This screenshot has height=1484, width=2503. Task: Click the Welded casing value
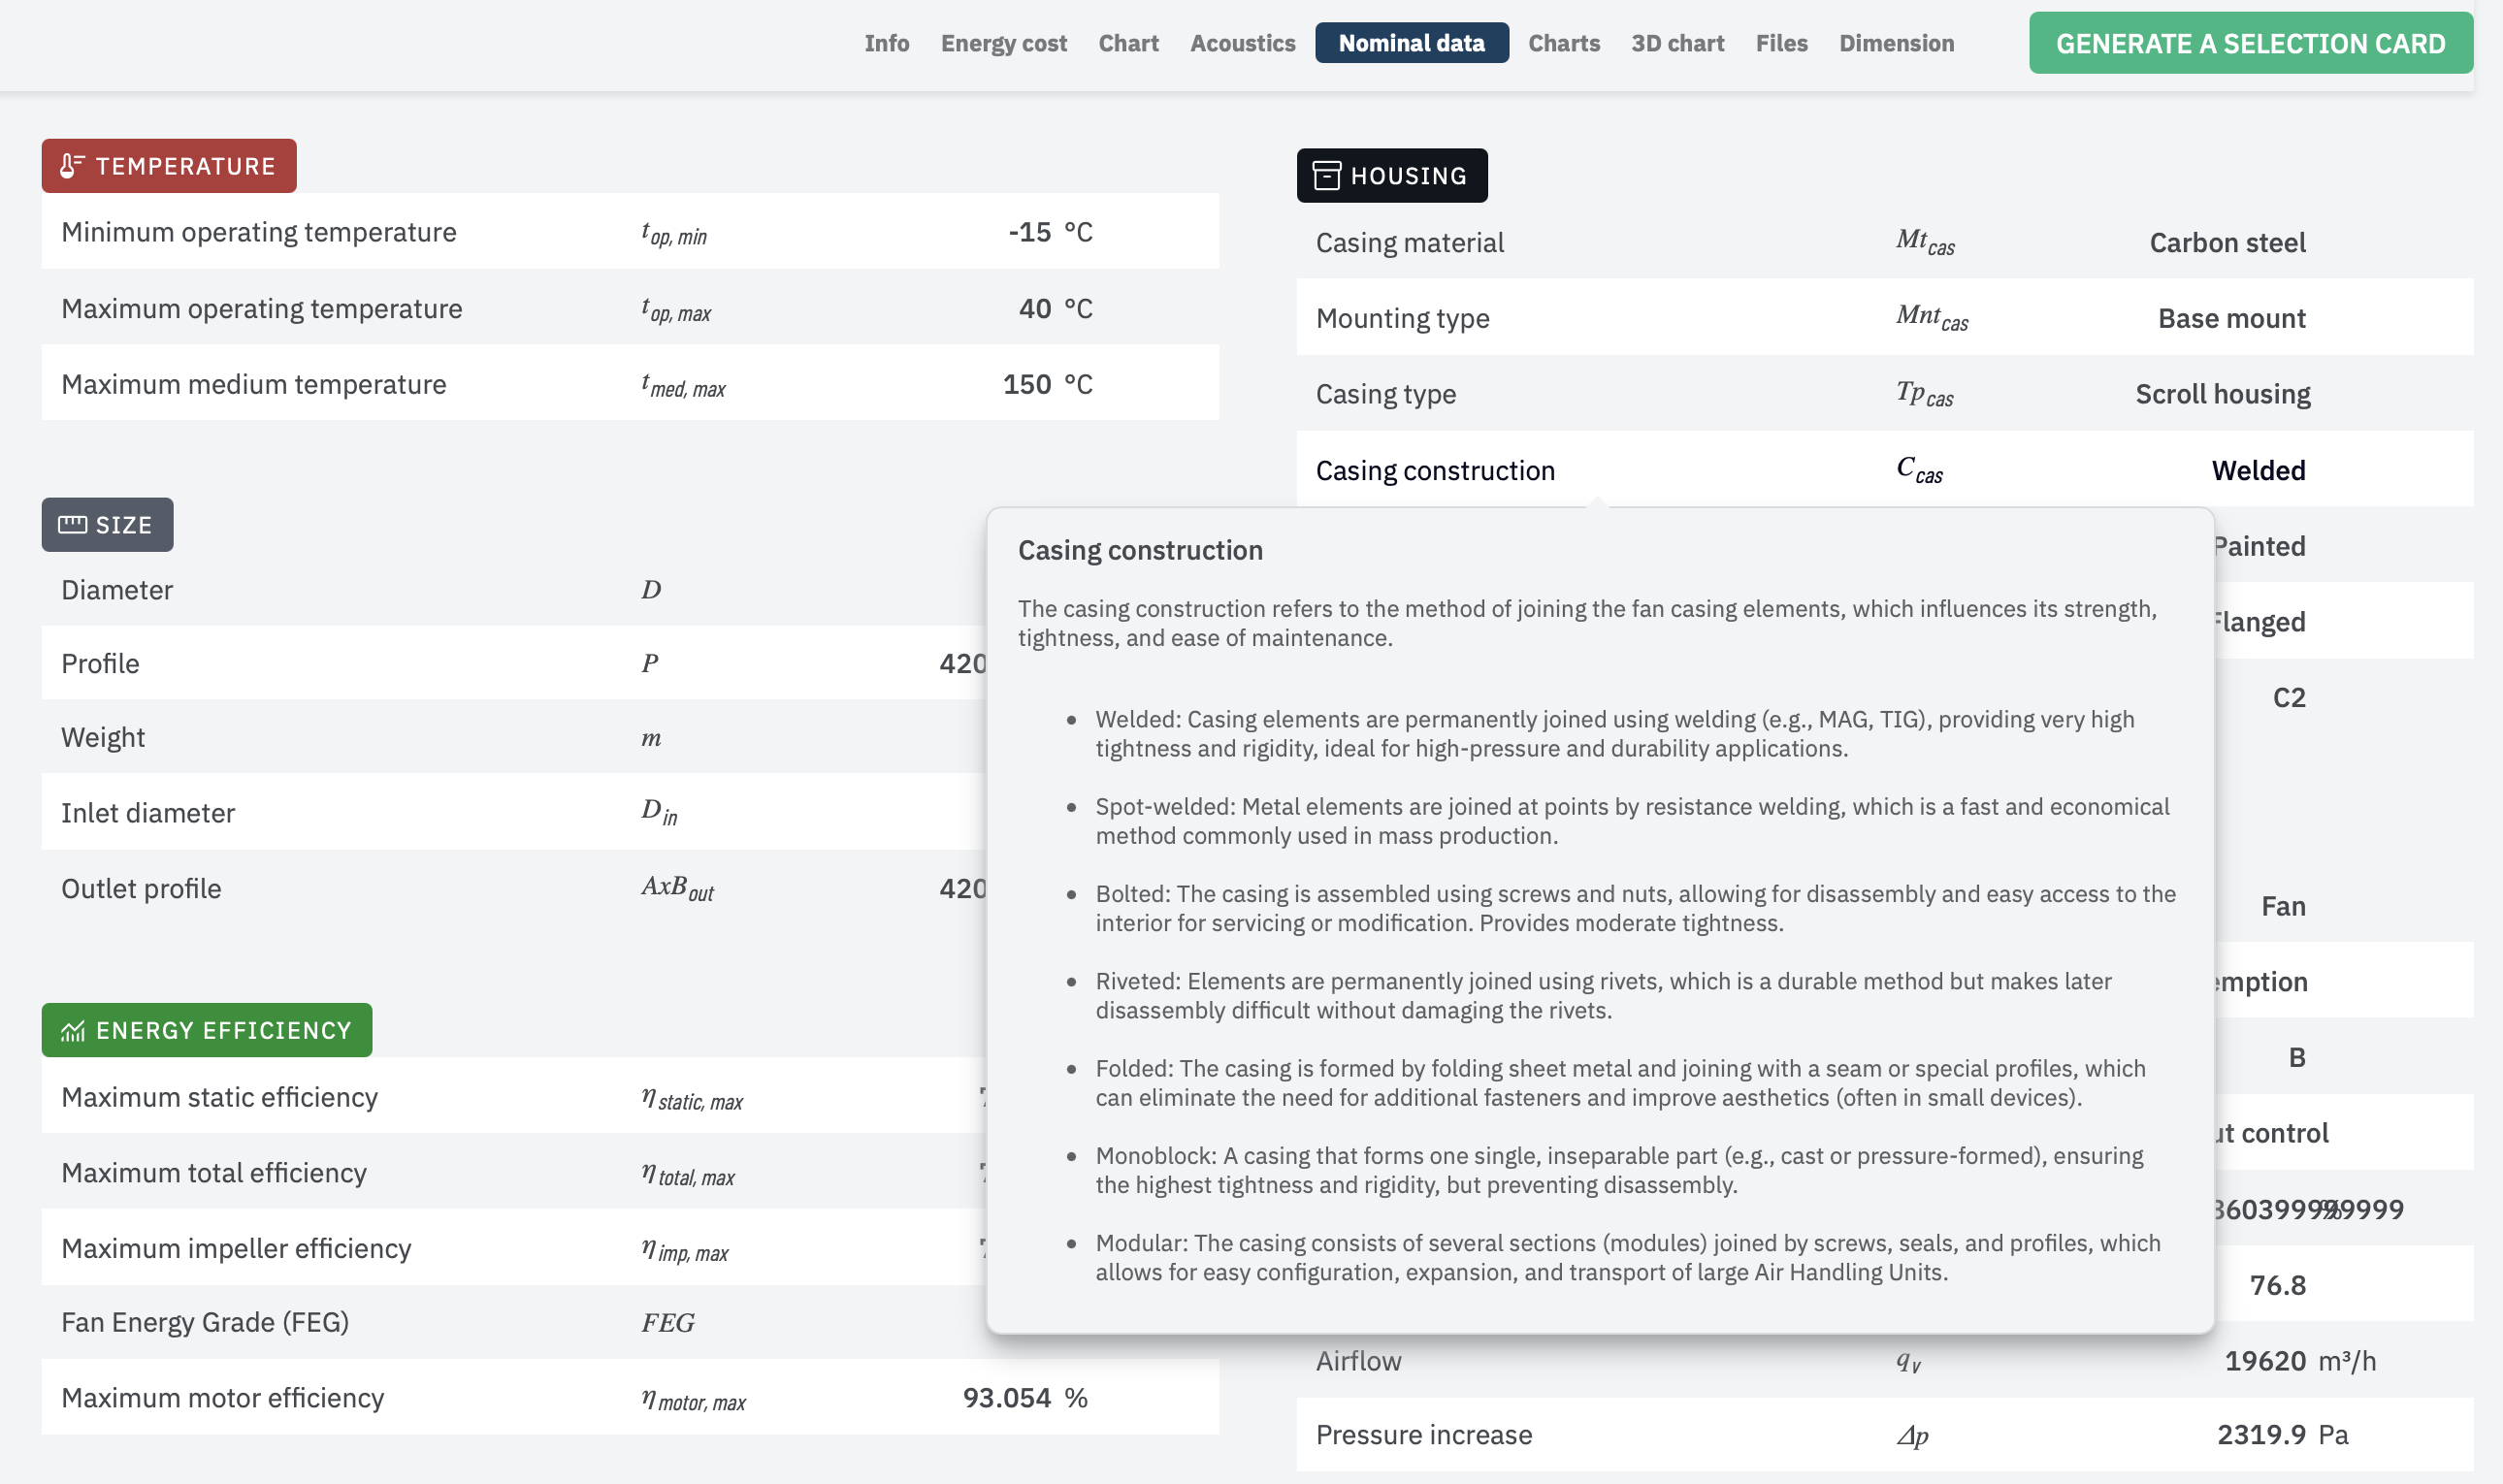point(2258,471)
